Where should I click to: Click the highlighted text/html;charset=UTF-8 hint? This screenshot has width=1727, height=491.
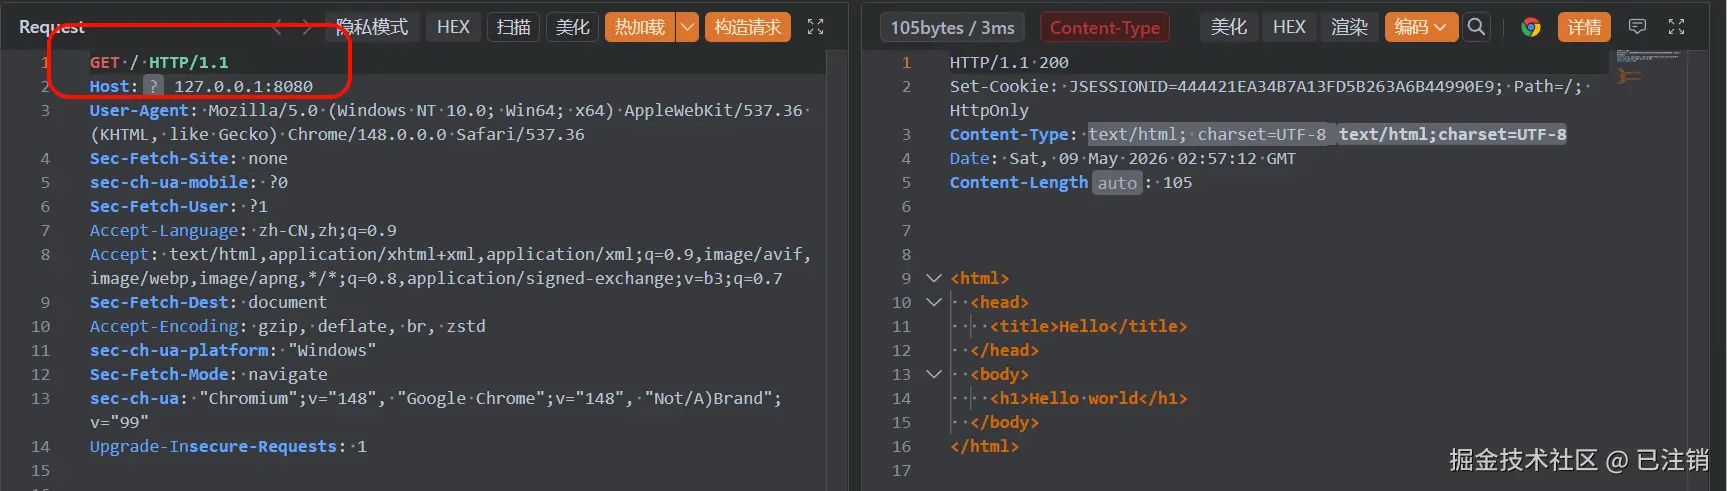tap(1452, 134)
